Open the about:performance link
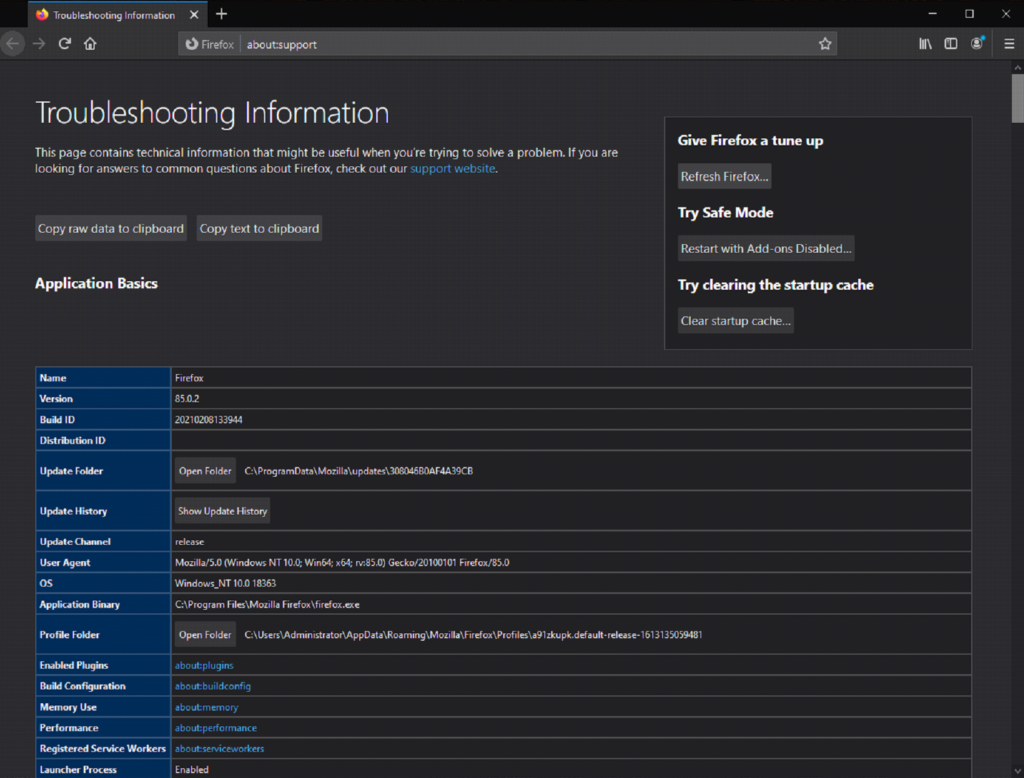Viewport: 1024px width, 778px height. coord(216,728)
